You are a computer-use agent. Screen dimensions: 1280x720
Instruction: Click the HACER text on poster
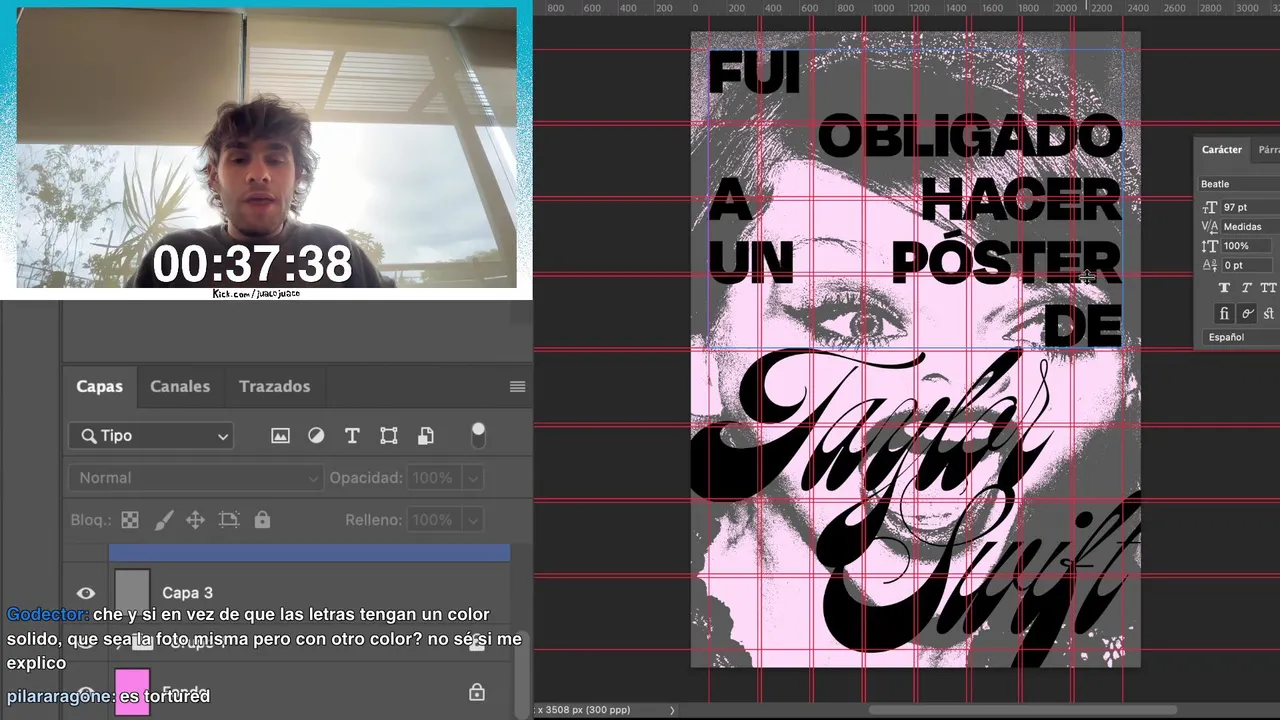pyautogui.click(x=1021, y=200)
